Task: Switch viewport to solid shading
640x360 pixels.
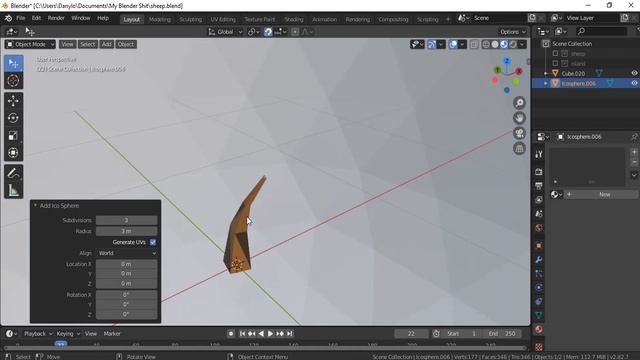Action: pyautogui.click(x=495, y=44)
